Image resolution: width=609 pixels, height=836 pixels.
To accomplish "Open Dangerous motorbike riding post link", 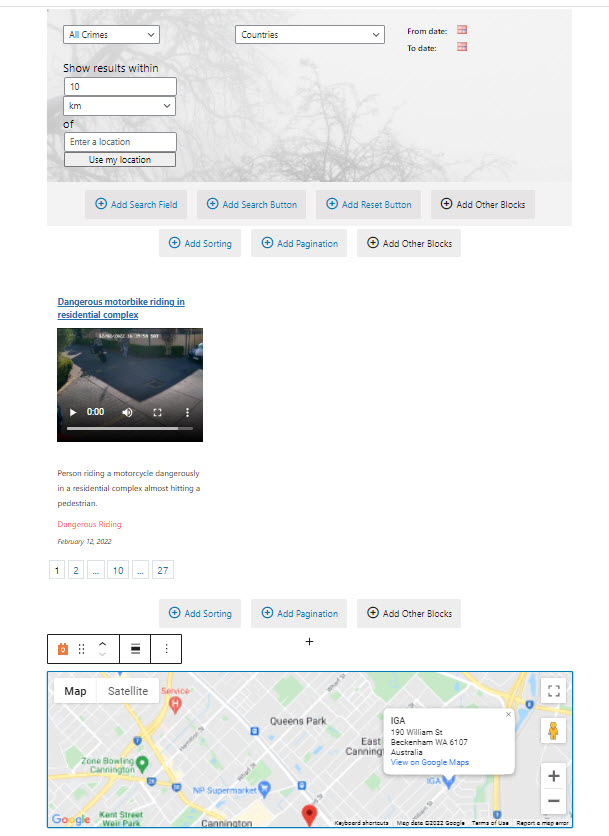I will point(121,308).
